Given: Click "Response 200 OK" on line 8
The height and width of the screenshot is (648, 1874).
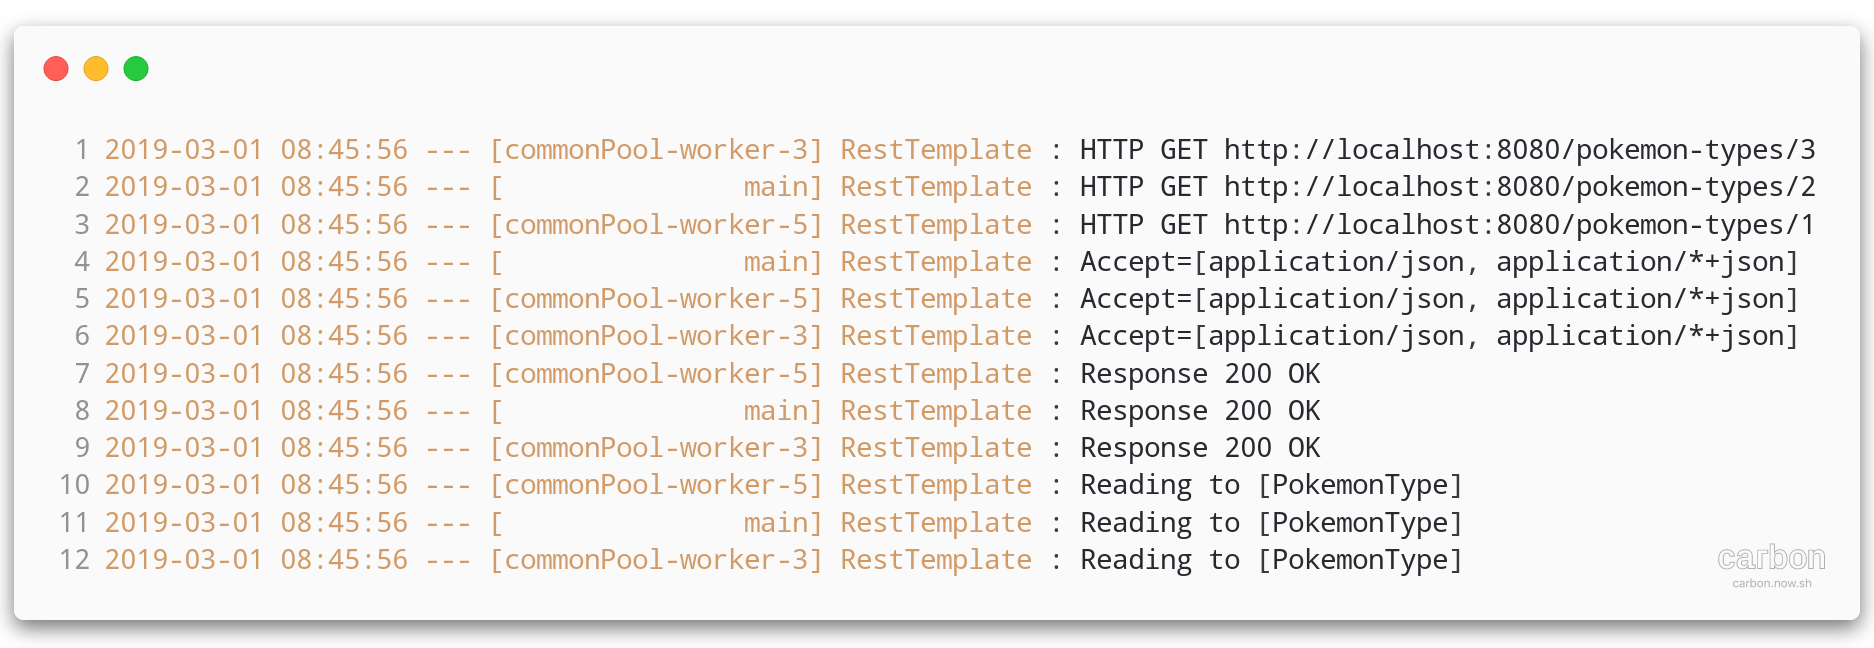Looking at the screenshot, I should point(1200,411).
